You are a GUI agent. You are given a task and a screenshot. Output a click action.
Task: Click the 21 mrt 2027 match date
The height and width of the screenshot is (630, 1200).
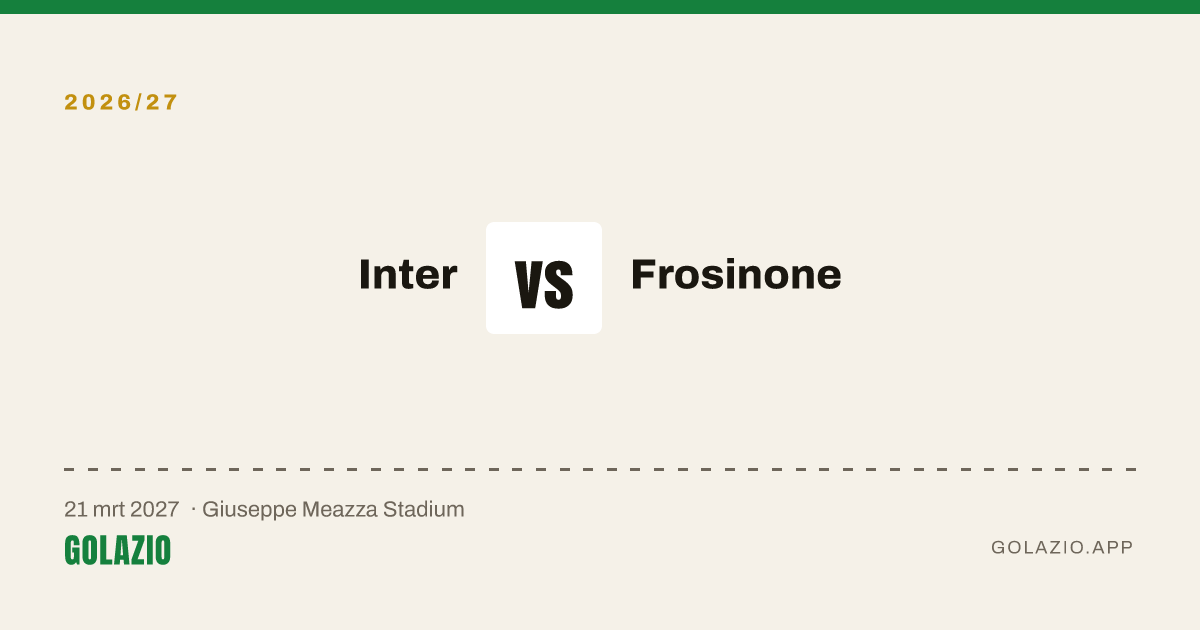tap(121, 509)
